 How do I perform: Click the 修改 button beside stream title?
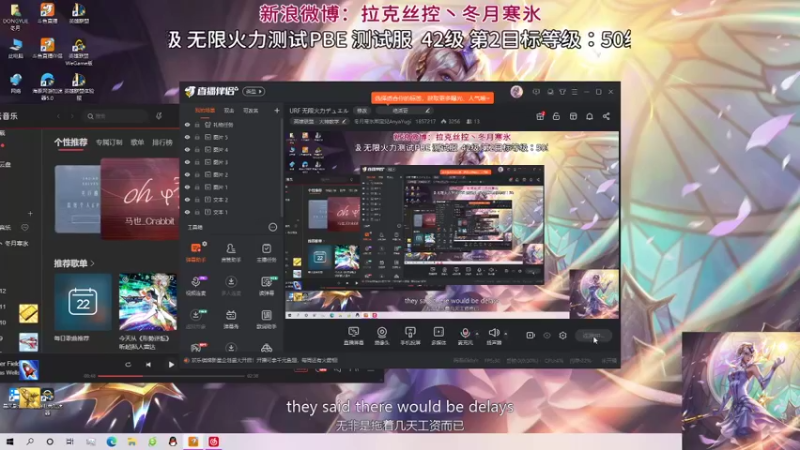(362, 110)
